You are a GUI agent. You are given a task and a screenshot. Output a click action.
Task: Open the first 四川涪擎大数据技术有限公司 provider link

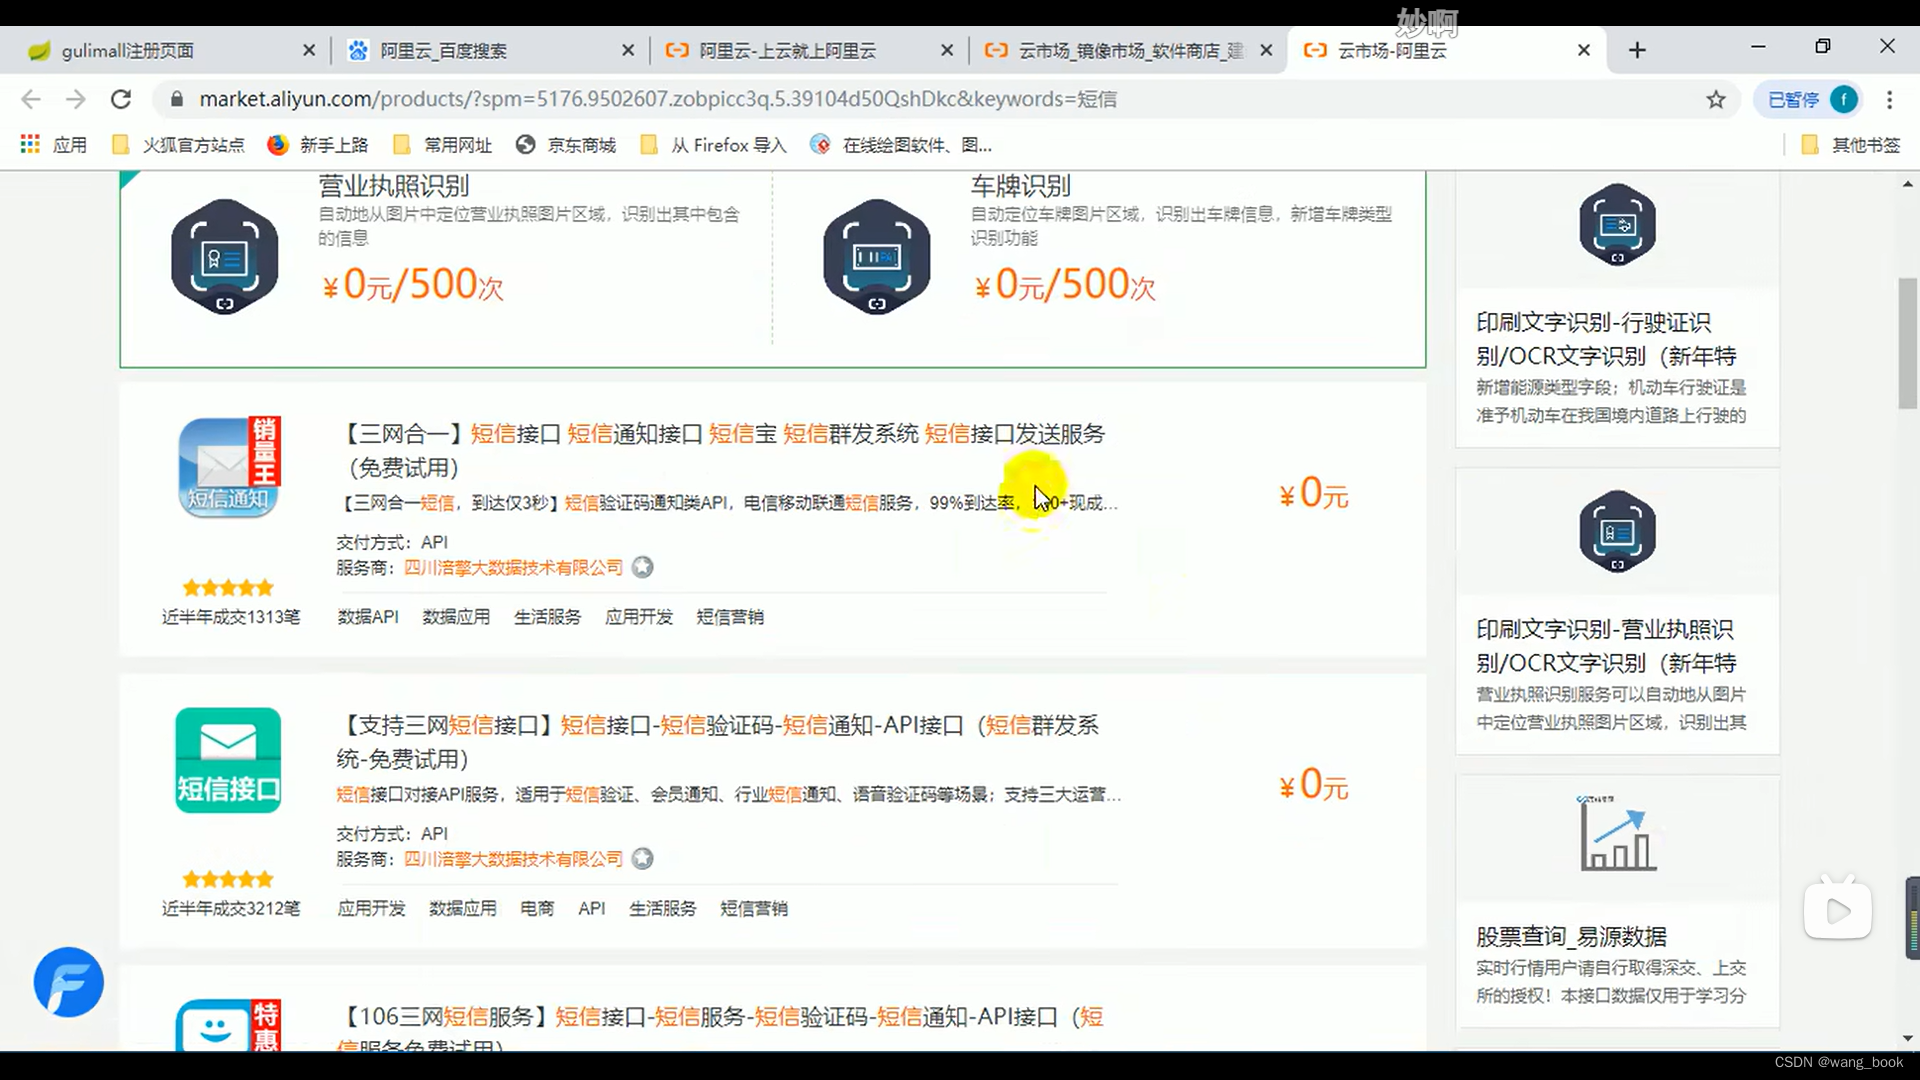(x=513, y=568)
